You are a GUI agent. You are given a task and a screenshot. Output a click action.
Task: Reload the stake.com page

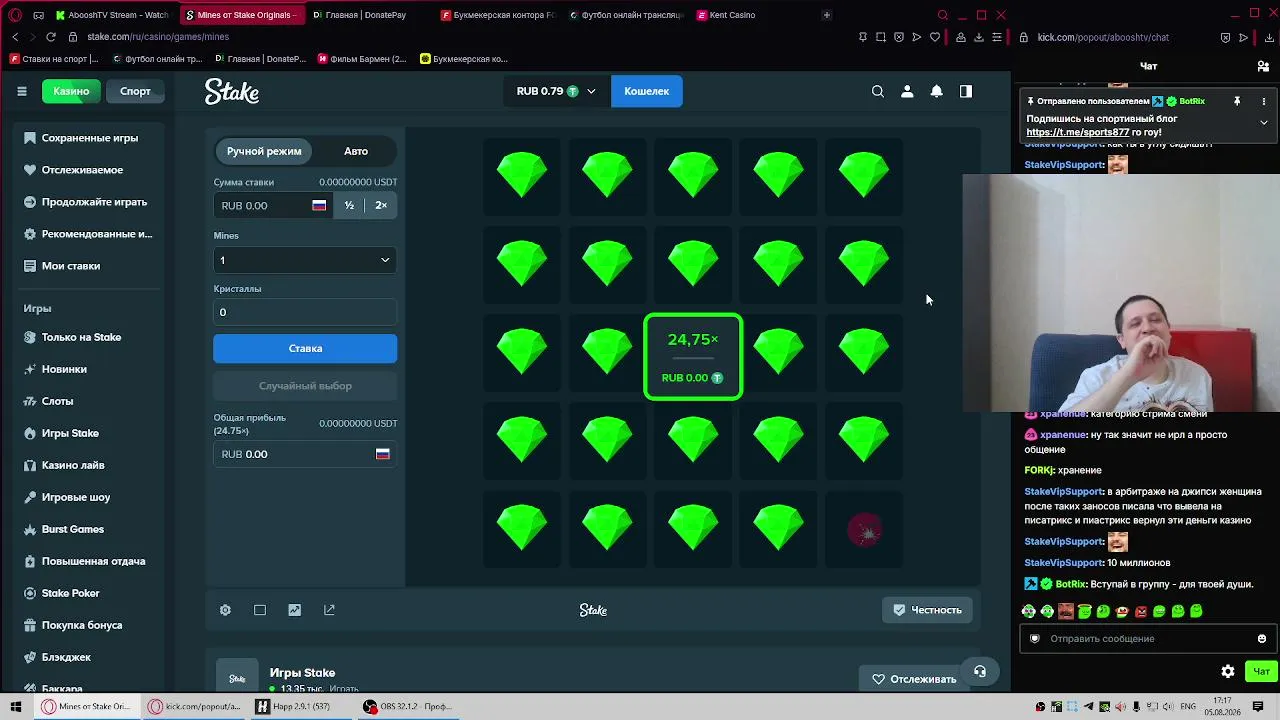click(51, 37)
